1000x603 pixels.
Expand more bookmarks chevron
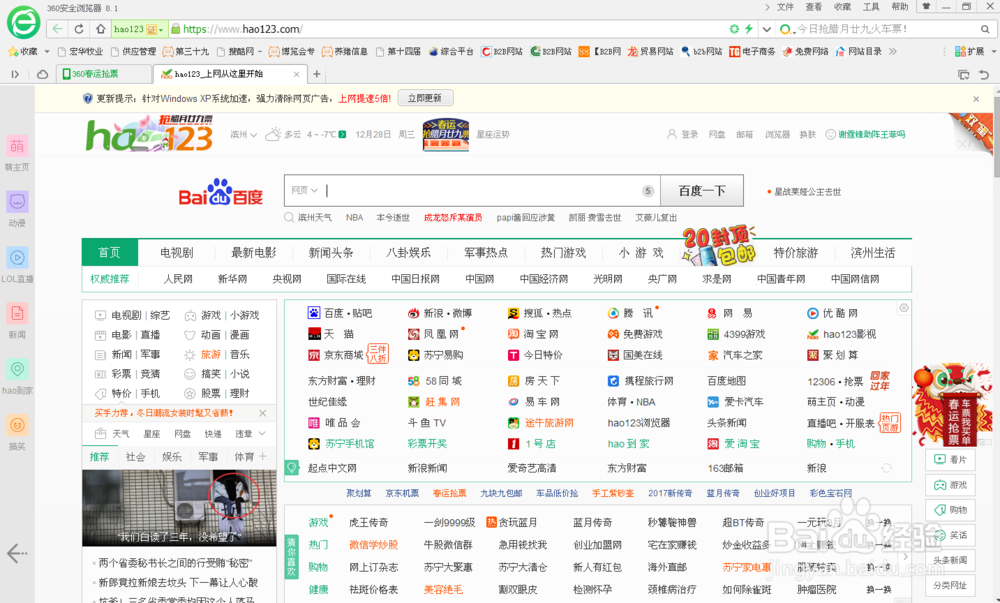coord(893,51)
